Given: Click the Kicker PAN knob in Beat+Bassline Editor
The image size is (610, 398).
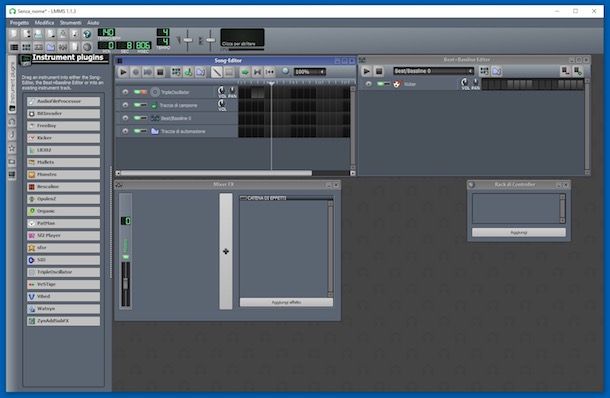Looking at the screenshot, I should click(x=475, y=82).
